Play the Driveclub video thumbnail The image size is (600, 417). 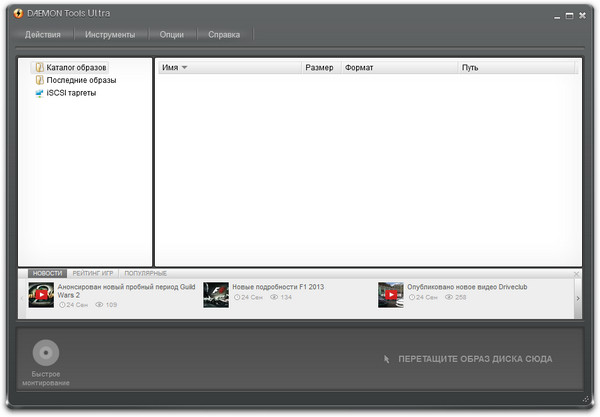[x=391, y=294]
